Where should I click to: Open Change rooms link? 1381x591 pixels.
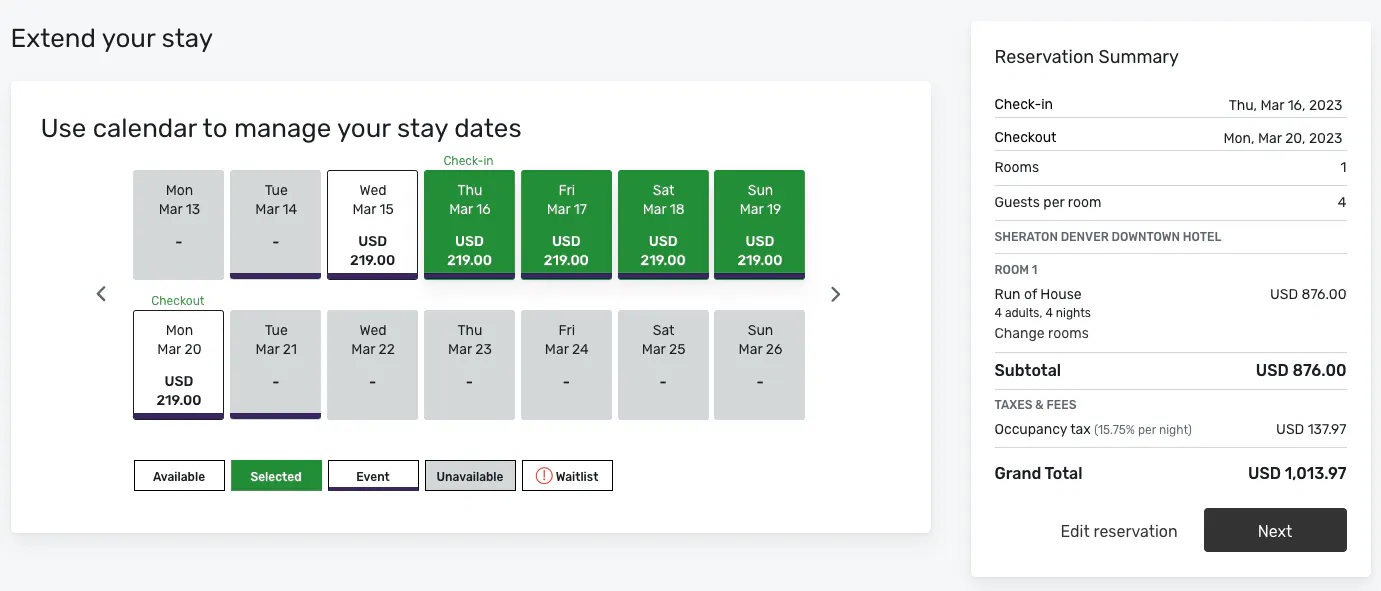1041,333
